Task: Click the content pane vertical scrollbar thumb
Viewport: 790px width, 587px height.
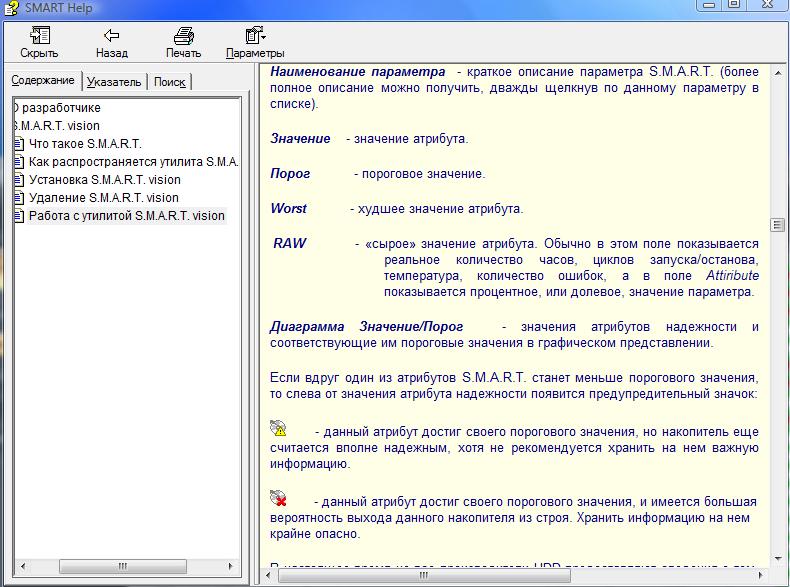Action: click(x=777, y=225)
